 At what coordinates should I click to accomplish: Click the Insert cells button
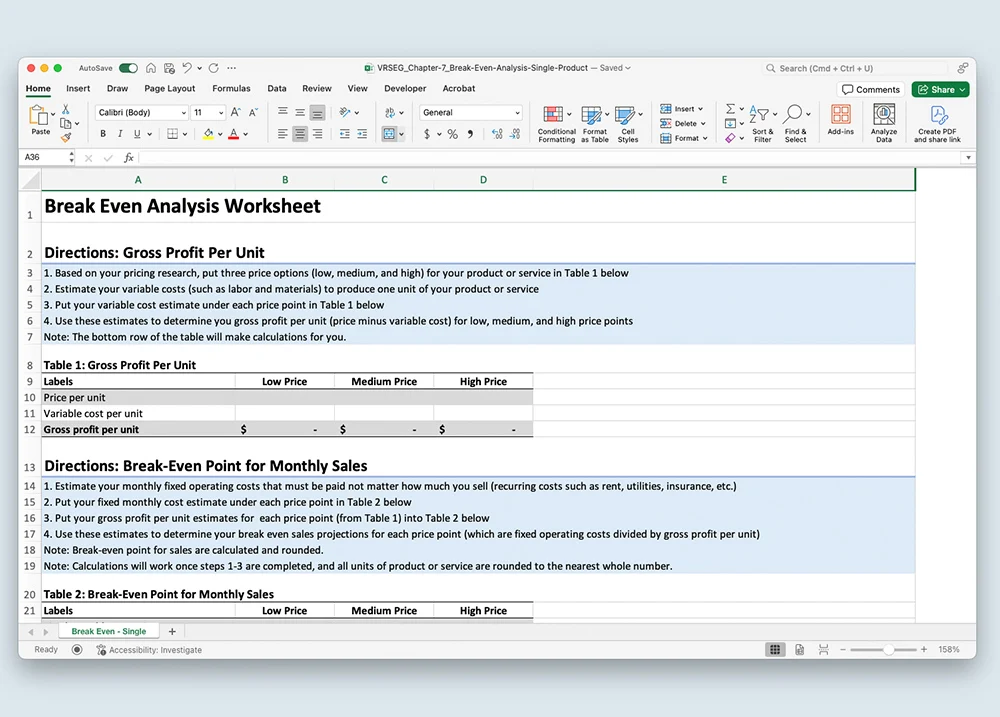coord(682,109)
